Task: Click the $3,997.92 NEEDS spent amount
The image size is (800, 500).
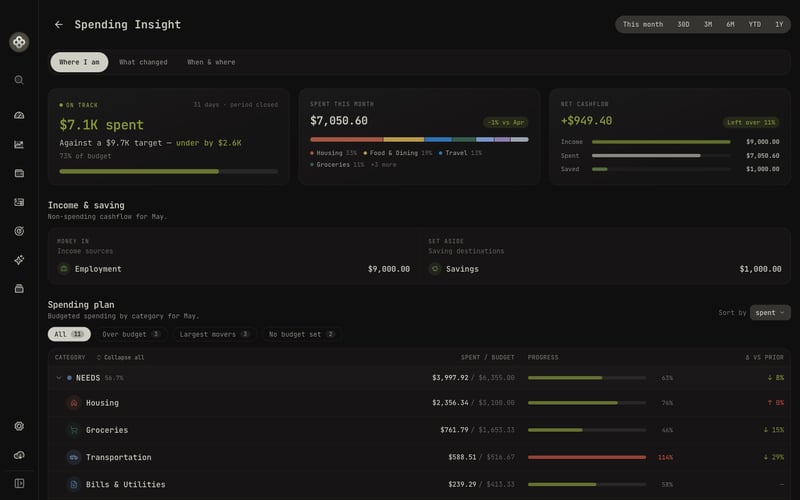Action: [450, 378]
